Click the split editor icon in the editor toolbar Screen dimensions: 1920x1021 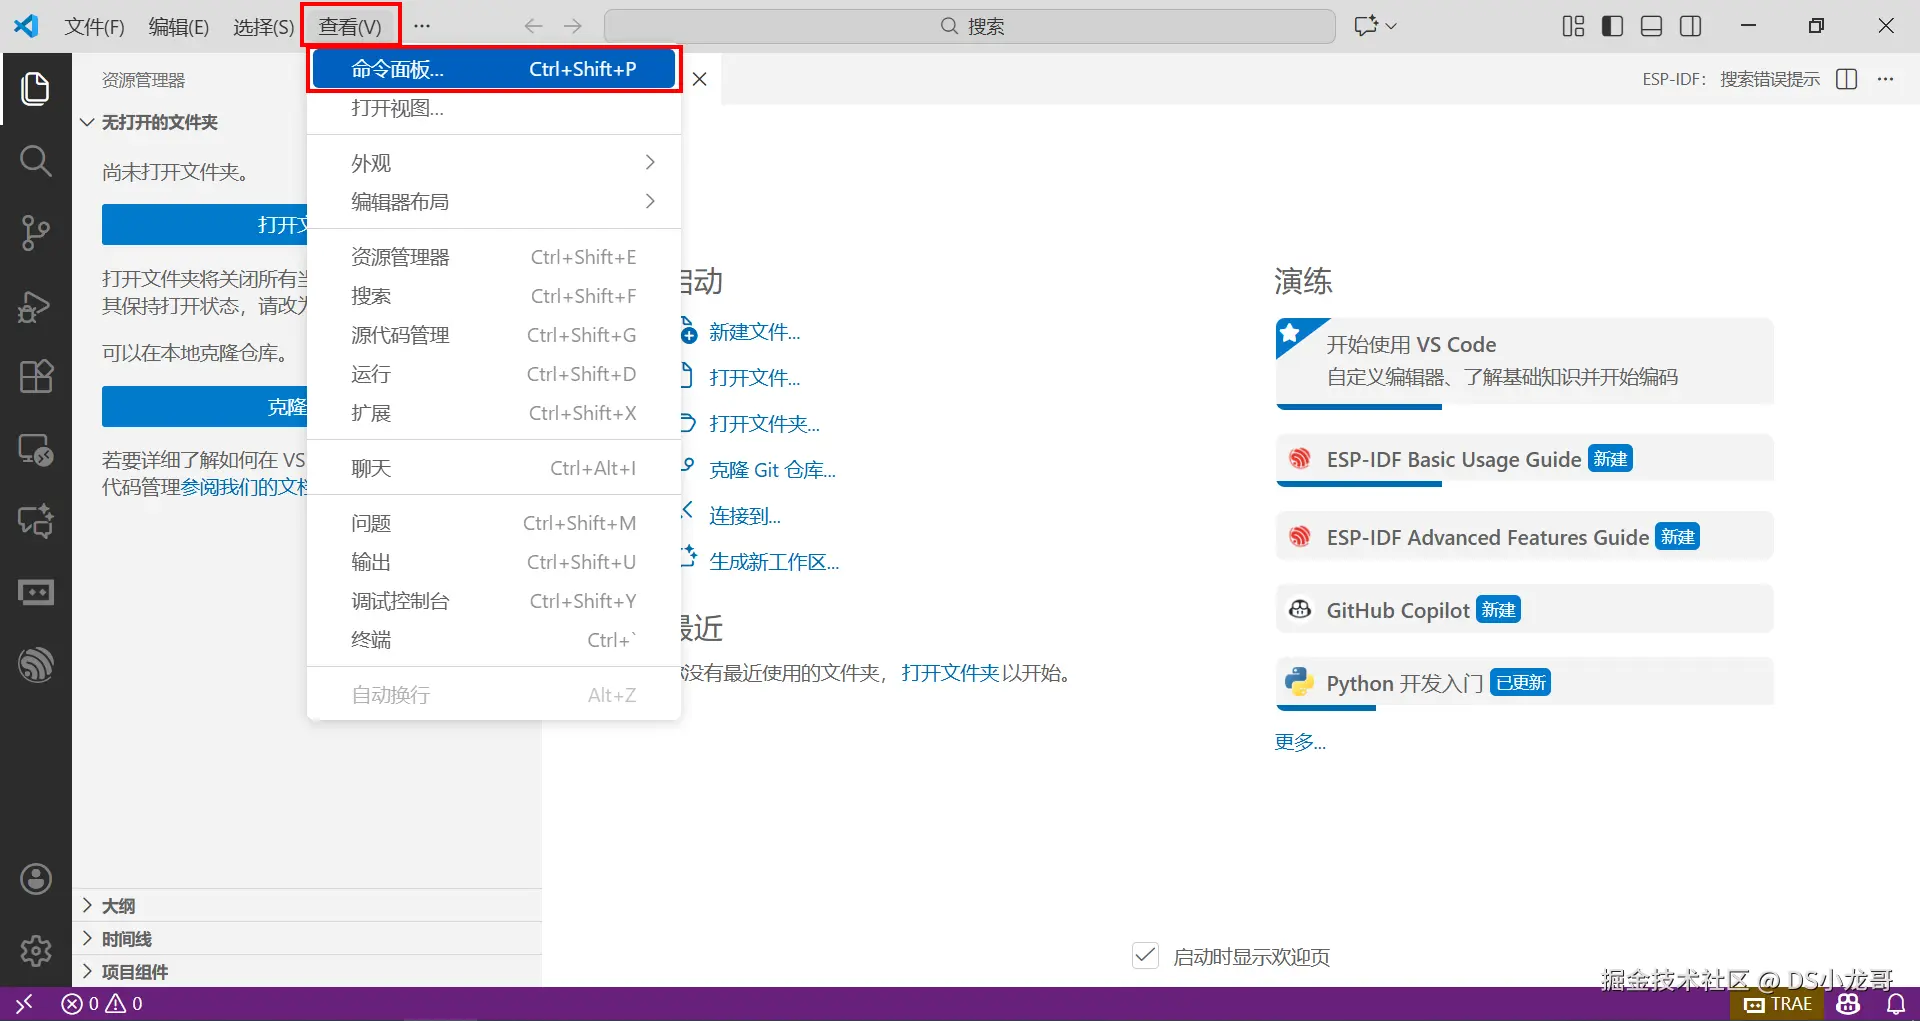(x=1847, y=79)
